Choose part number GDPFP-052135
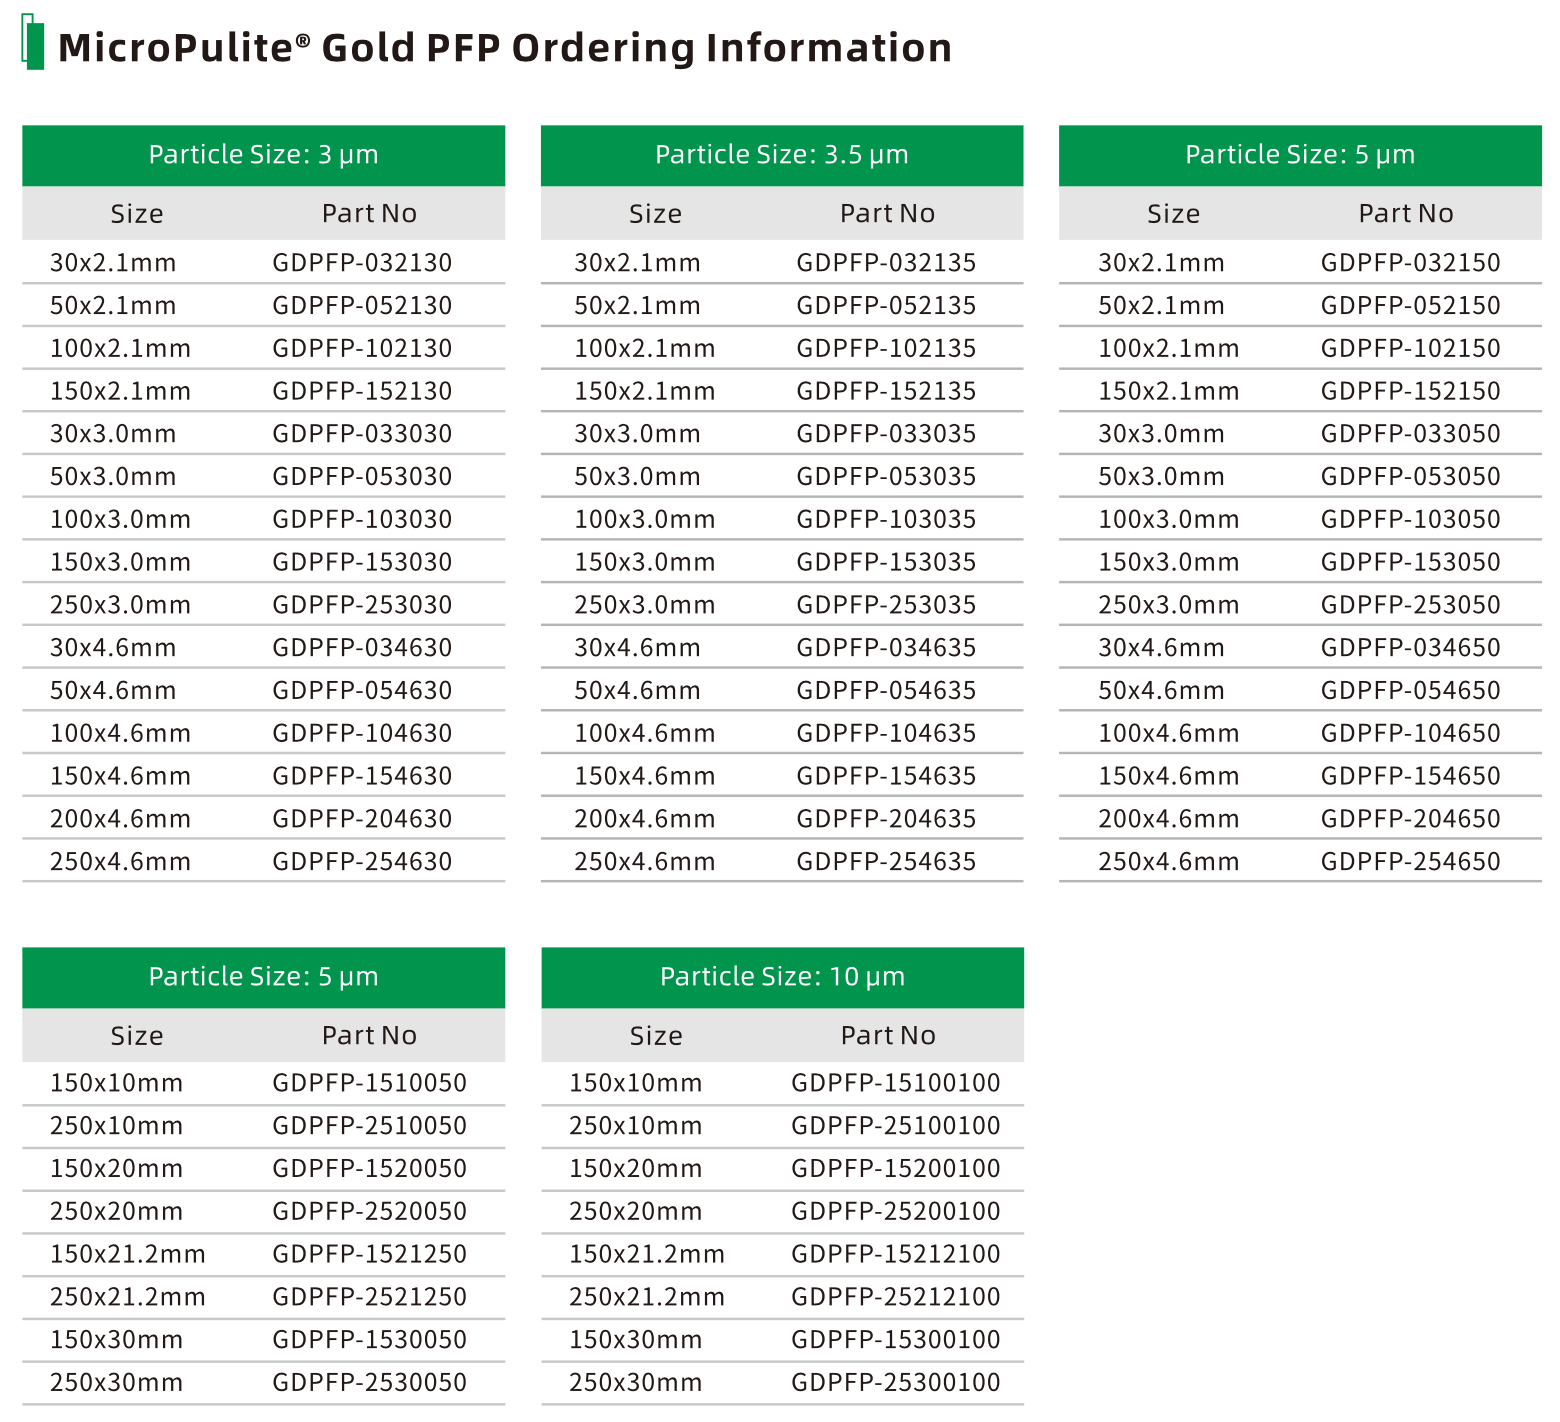This screenshot has width=1560, height=1422. (x=886, y=306)
